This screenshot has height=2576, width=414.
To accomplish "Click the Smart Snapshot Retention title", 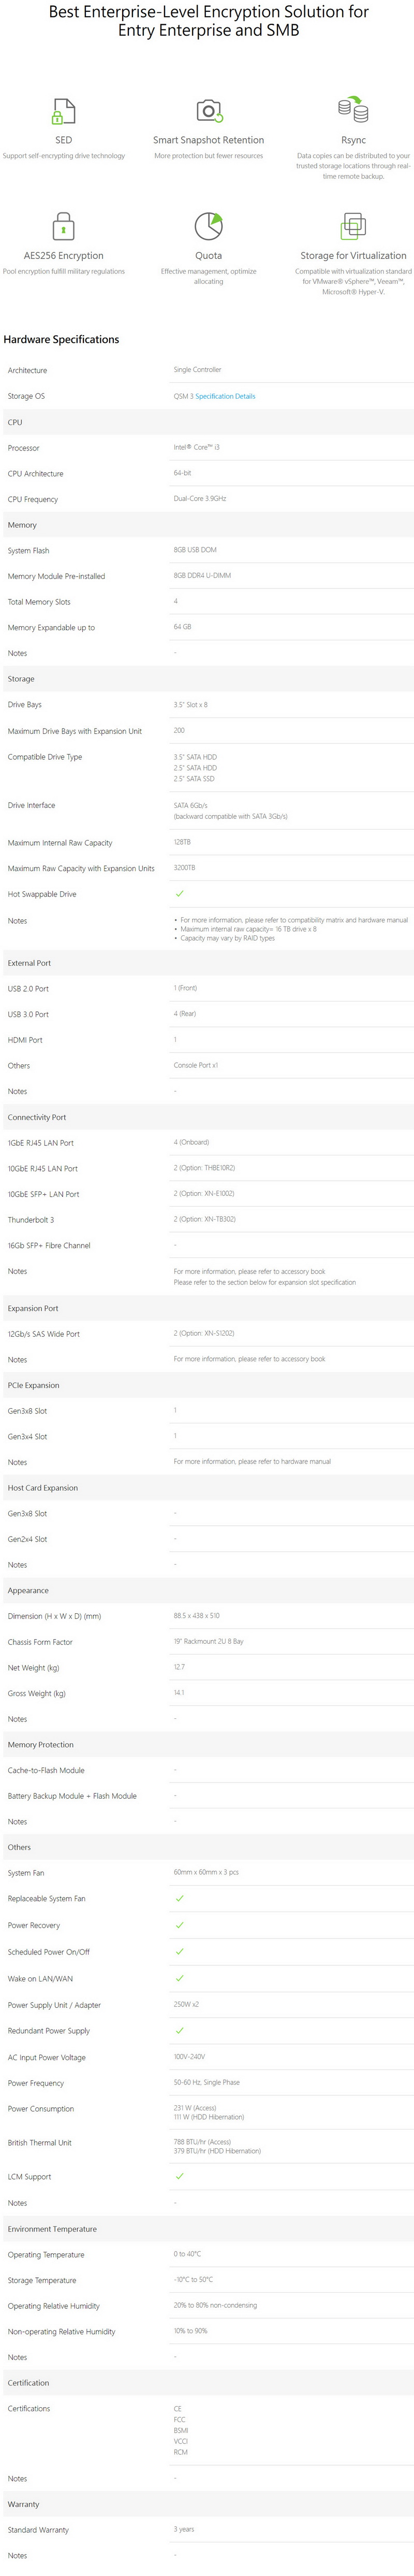I will tap(209, 140).
